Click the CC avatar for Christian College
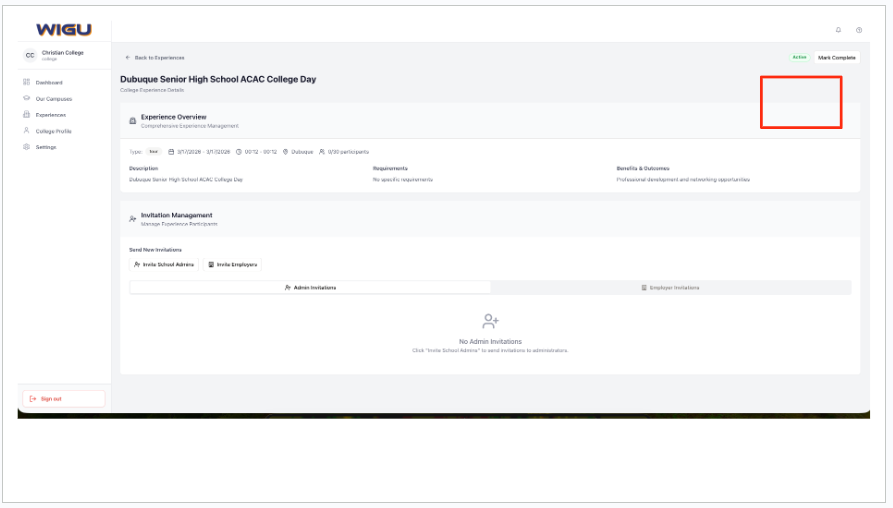Image resolution: width=893 pixels, height=508 pixels. click(x=30, y=56)
